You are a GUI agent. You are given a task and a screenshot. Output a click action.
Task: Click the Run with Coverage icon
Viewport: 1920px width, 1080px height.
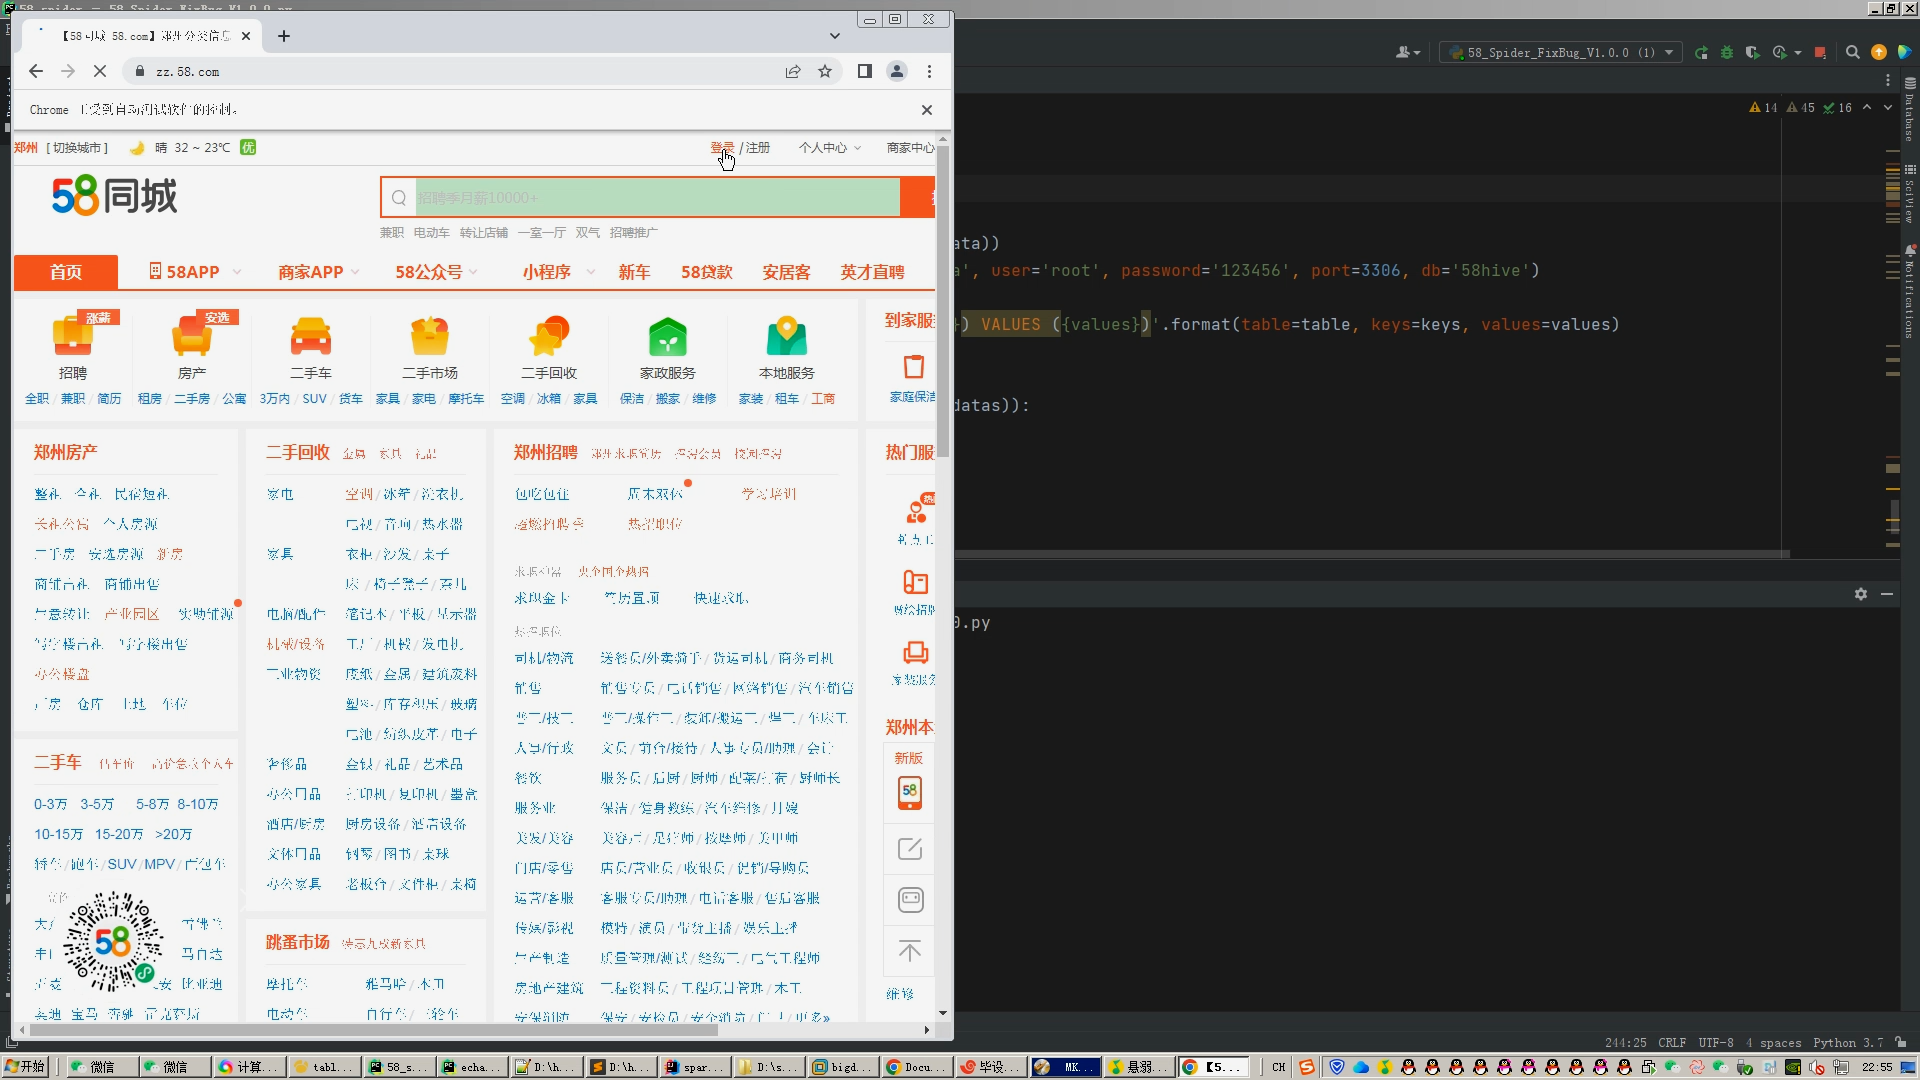point(1752,53)
